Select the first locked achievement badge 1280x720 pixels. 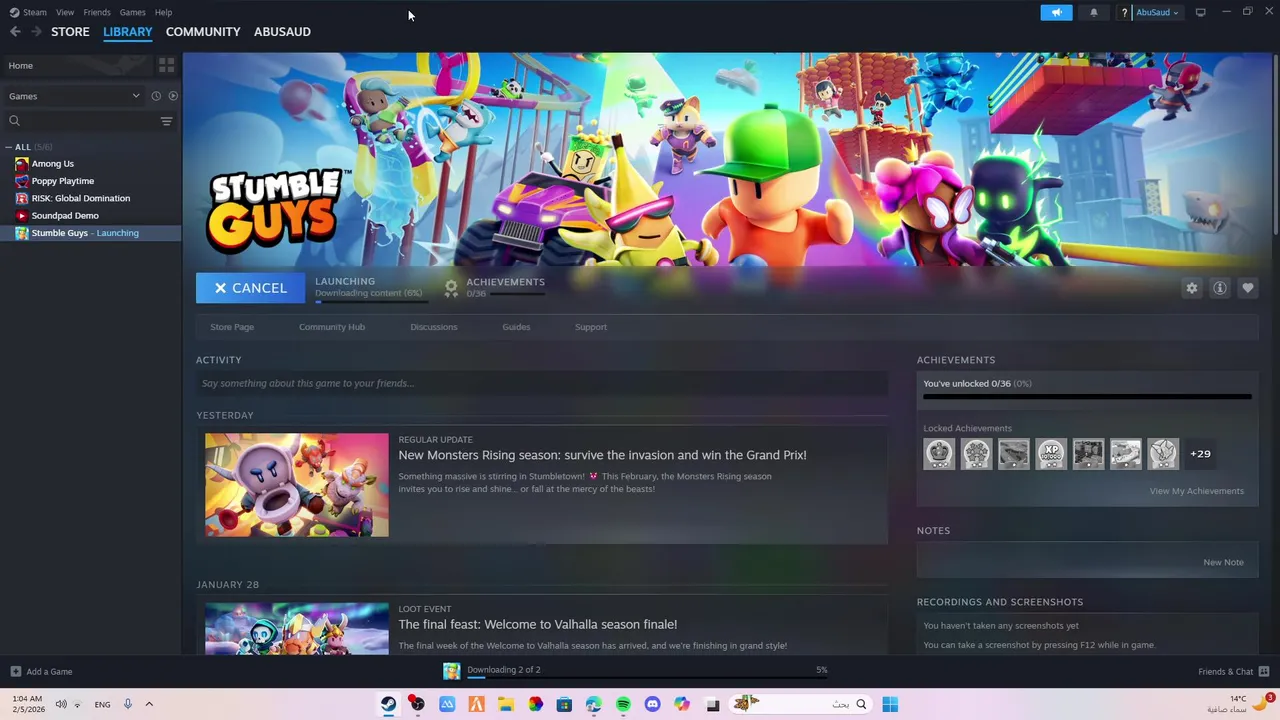pyautogui.click(x=939, y=454)
